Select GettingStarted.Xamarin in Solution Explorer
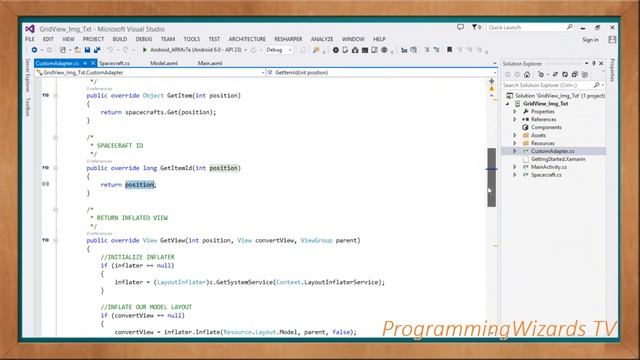This screenshot has width=640, height=360. [x=558, y=159]
